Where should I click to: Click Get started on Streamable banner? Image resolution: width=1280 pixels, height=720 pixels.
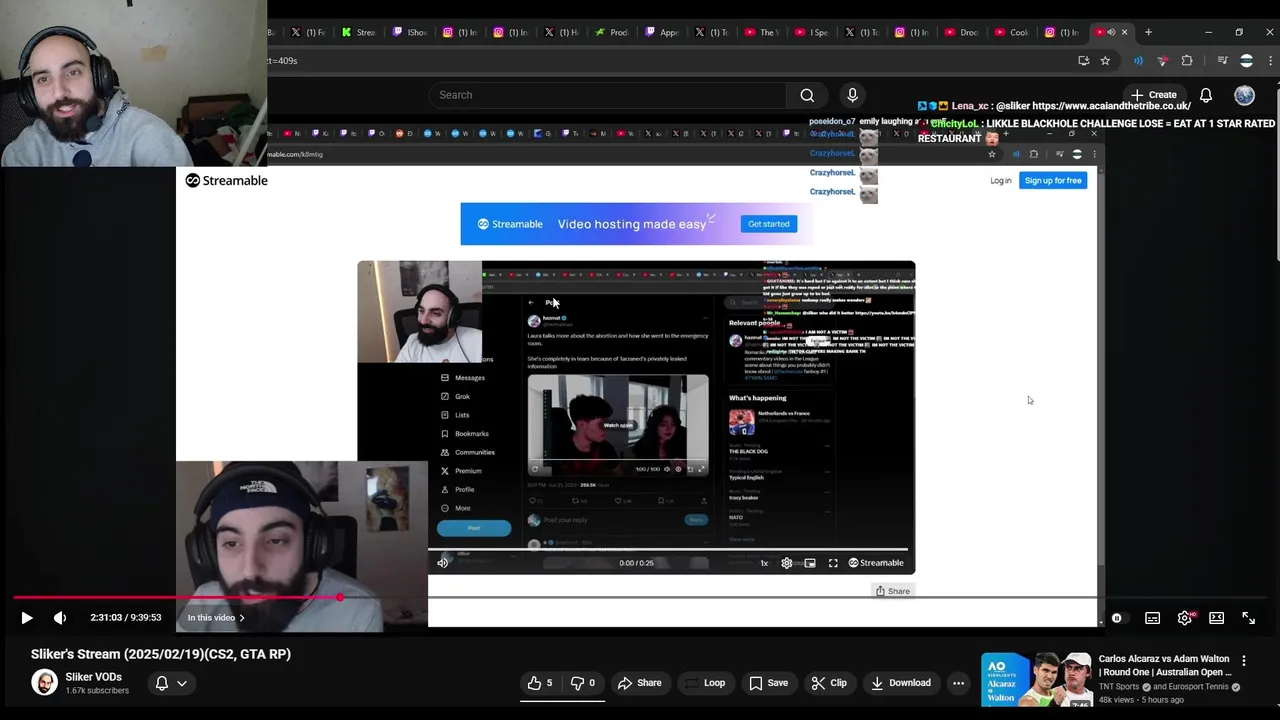[769, 224]
